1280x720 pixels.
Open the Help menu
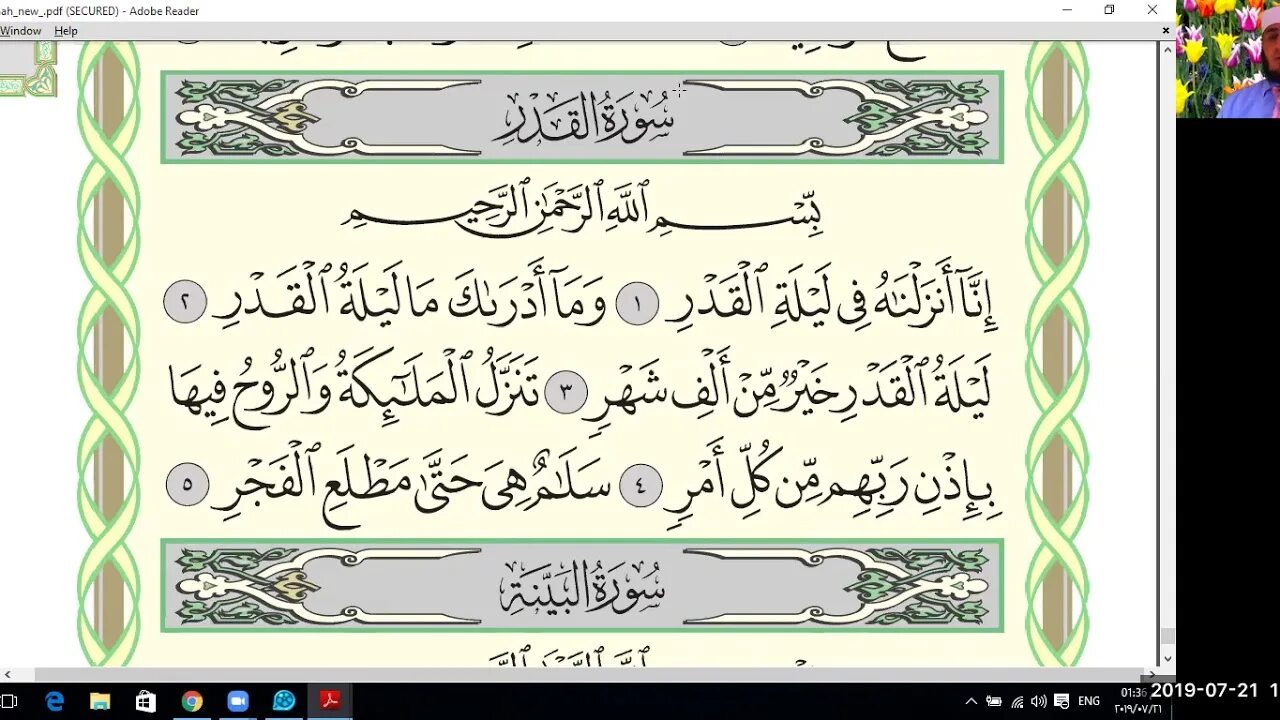(66, 31)
